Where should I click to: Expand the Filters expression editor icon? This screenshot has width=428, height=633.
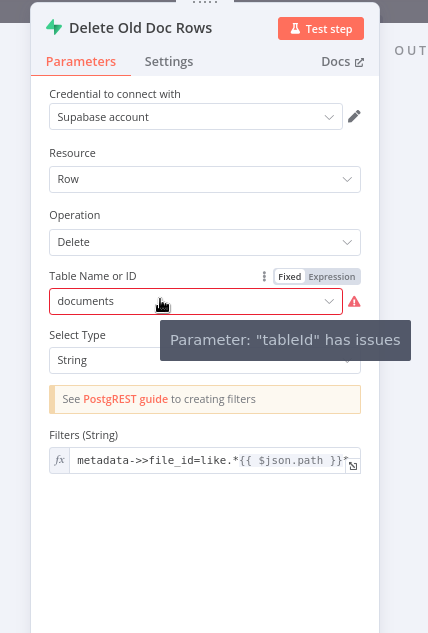(x=353, y=466)
